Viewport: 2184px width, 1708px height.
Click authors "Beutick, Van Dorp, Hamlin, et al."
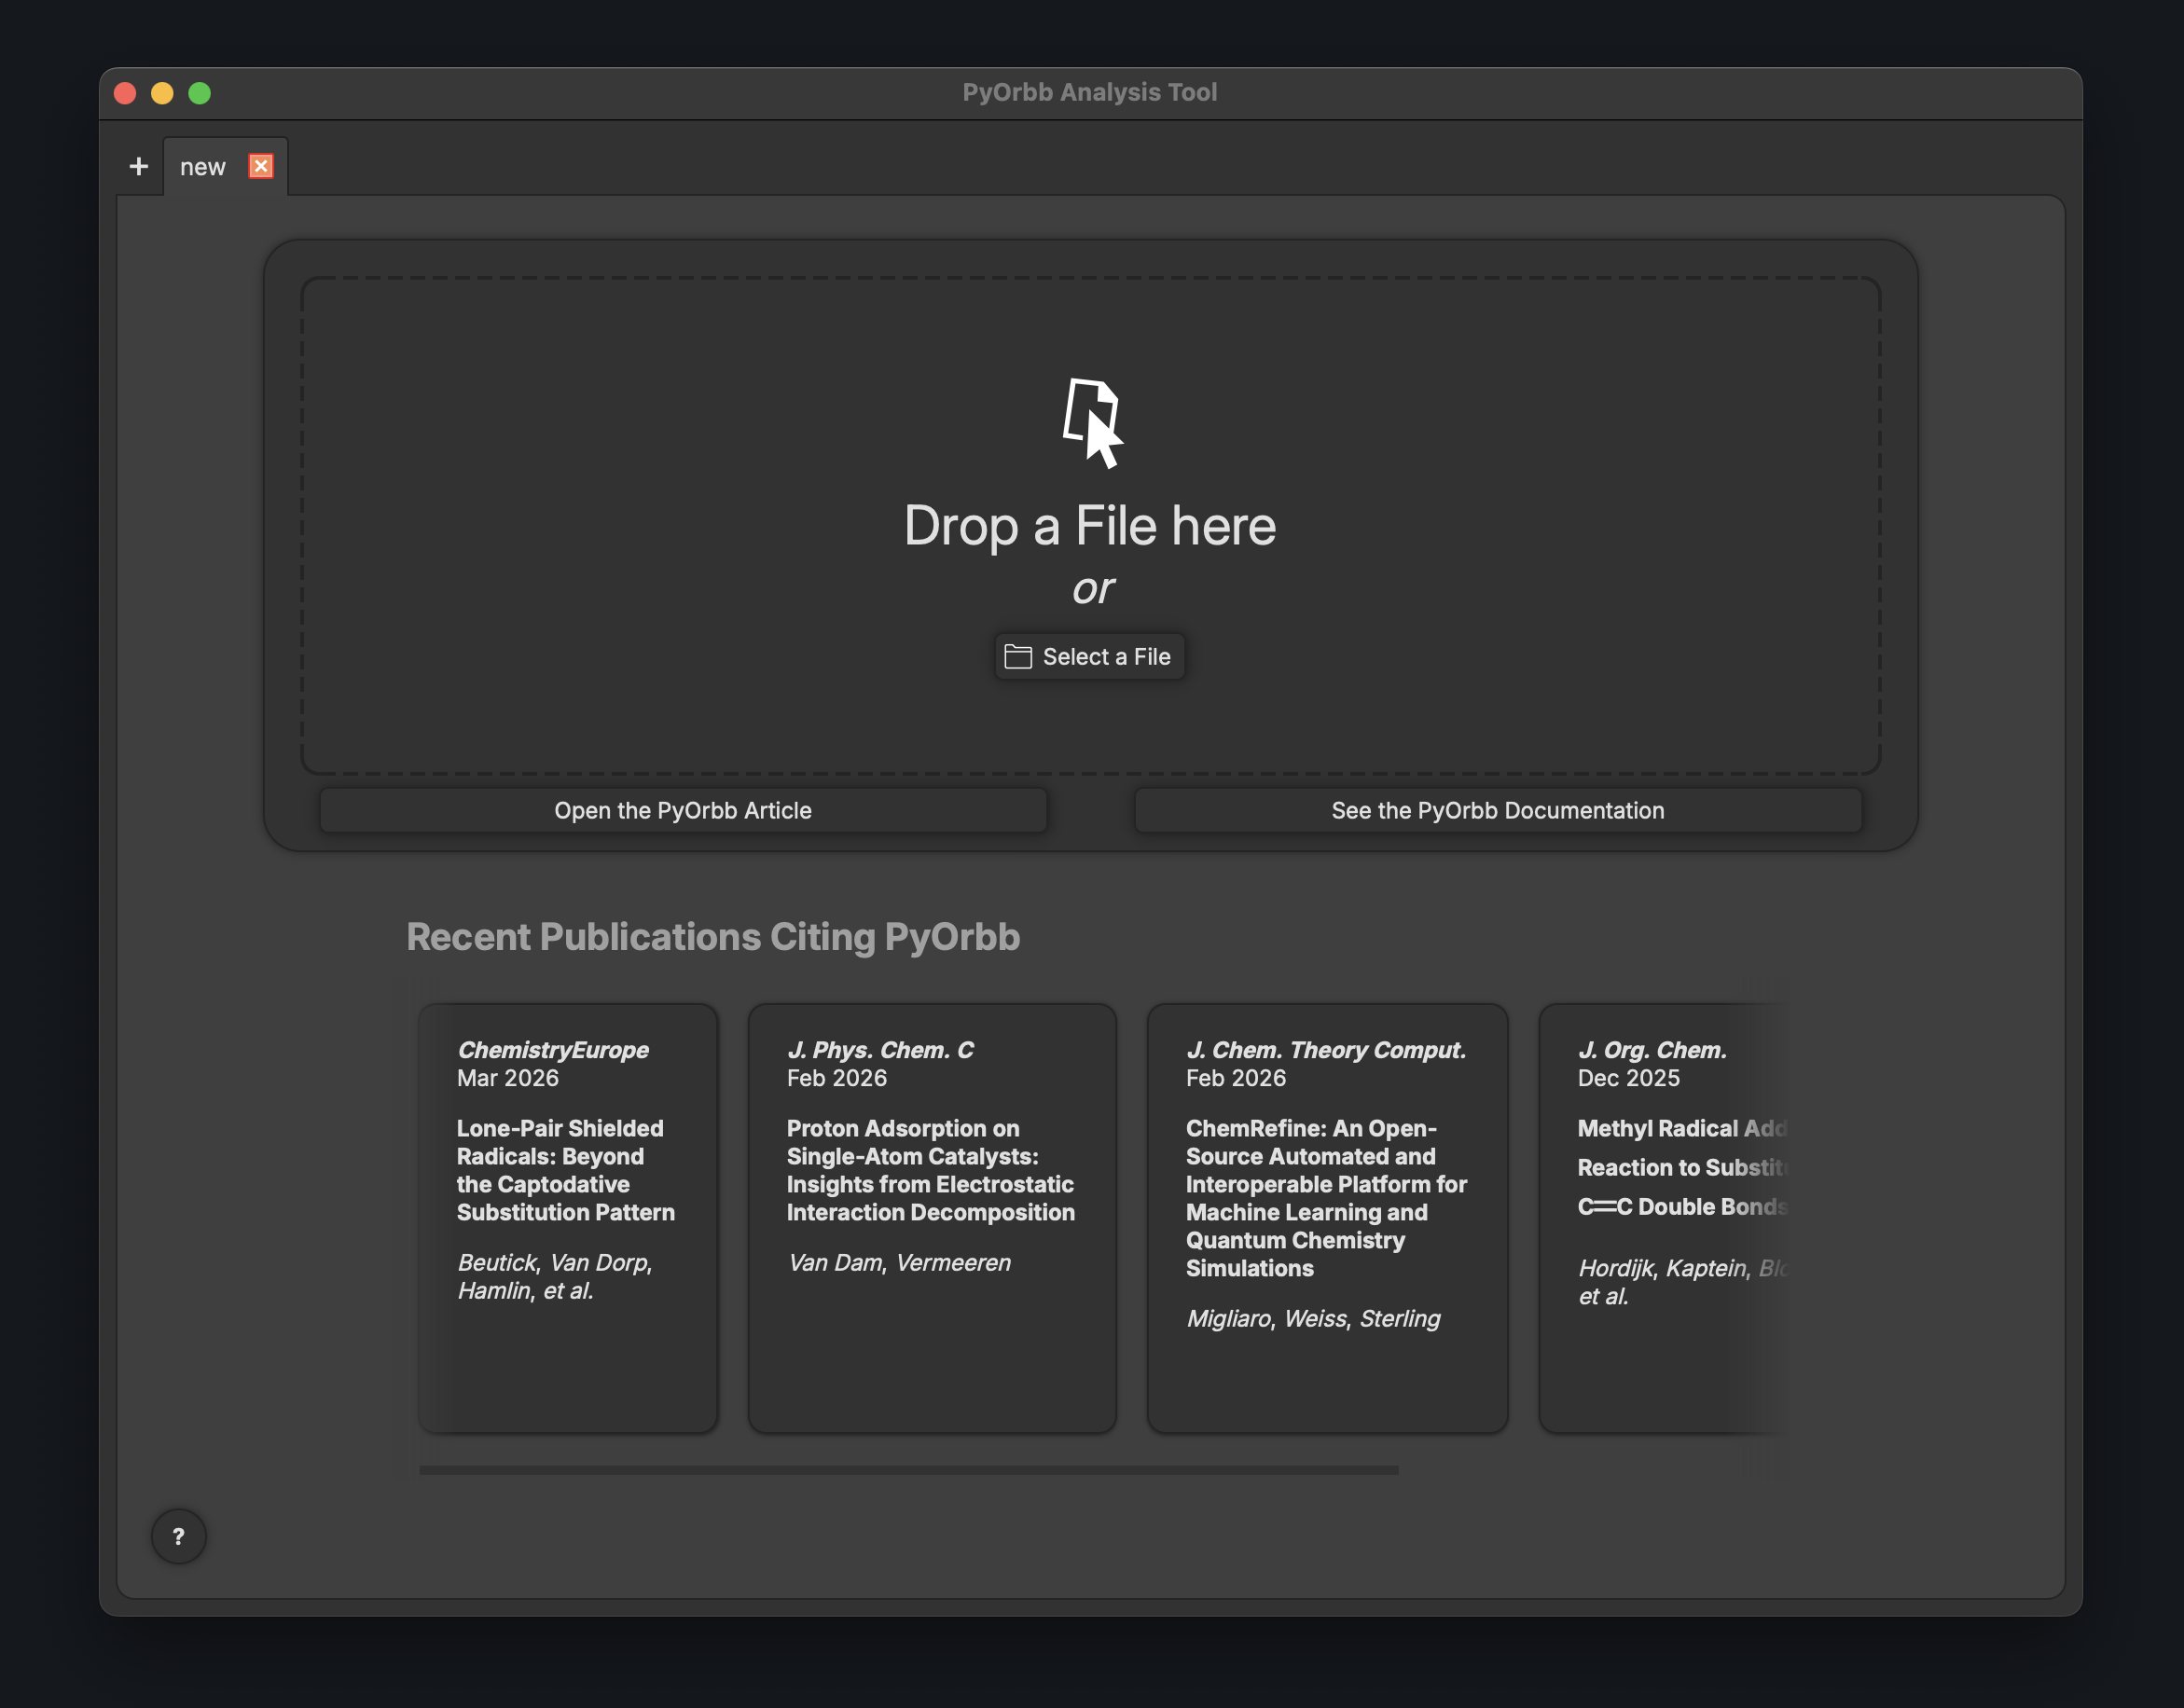coord(555,1277)
